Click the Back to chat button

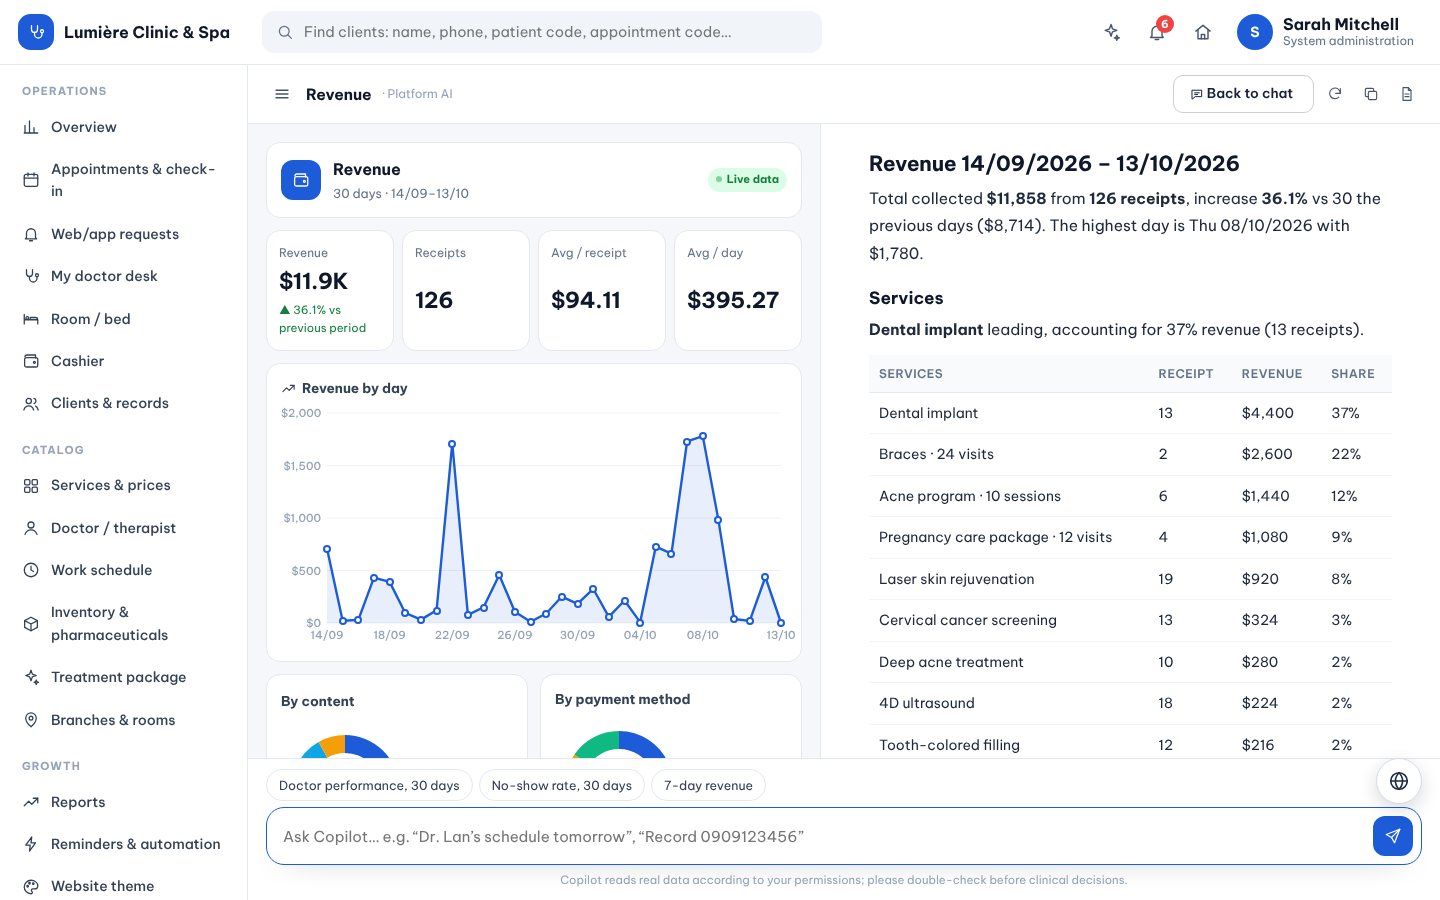[x=1243, y=94]
